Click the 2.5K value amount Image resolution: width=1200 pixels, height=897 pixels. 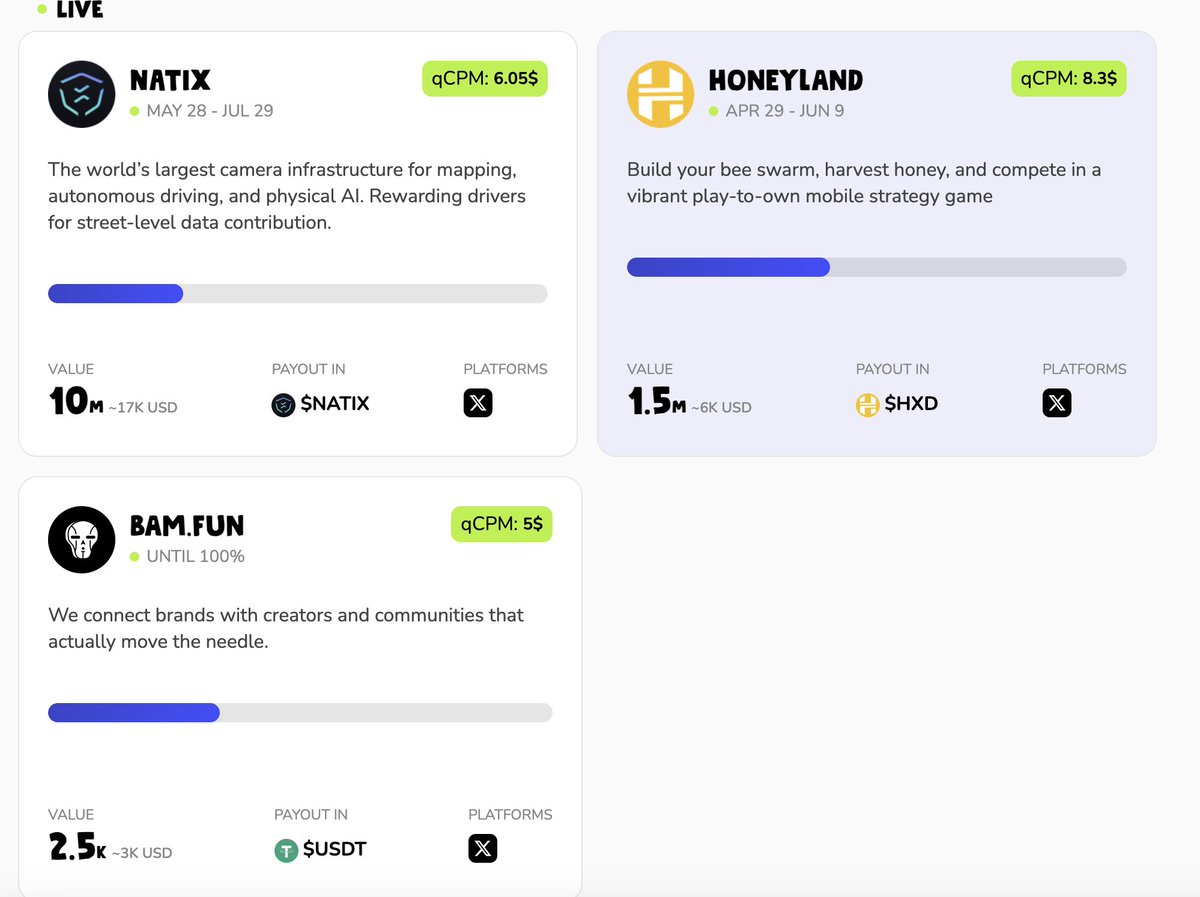[x=77, y=848]
